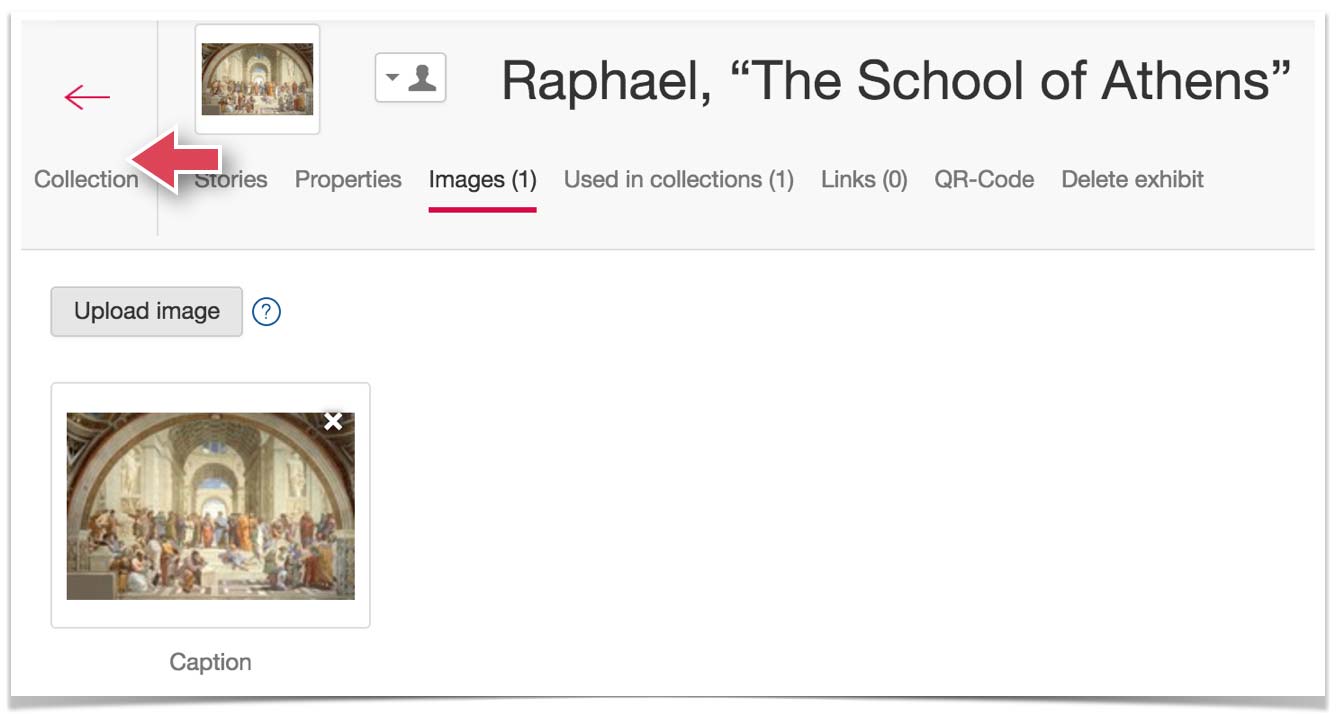This screenshot has width=1338, height=718.
Task: Expand the small arrow beside the person icon
Action: 392,78
